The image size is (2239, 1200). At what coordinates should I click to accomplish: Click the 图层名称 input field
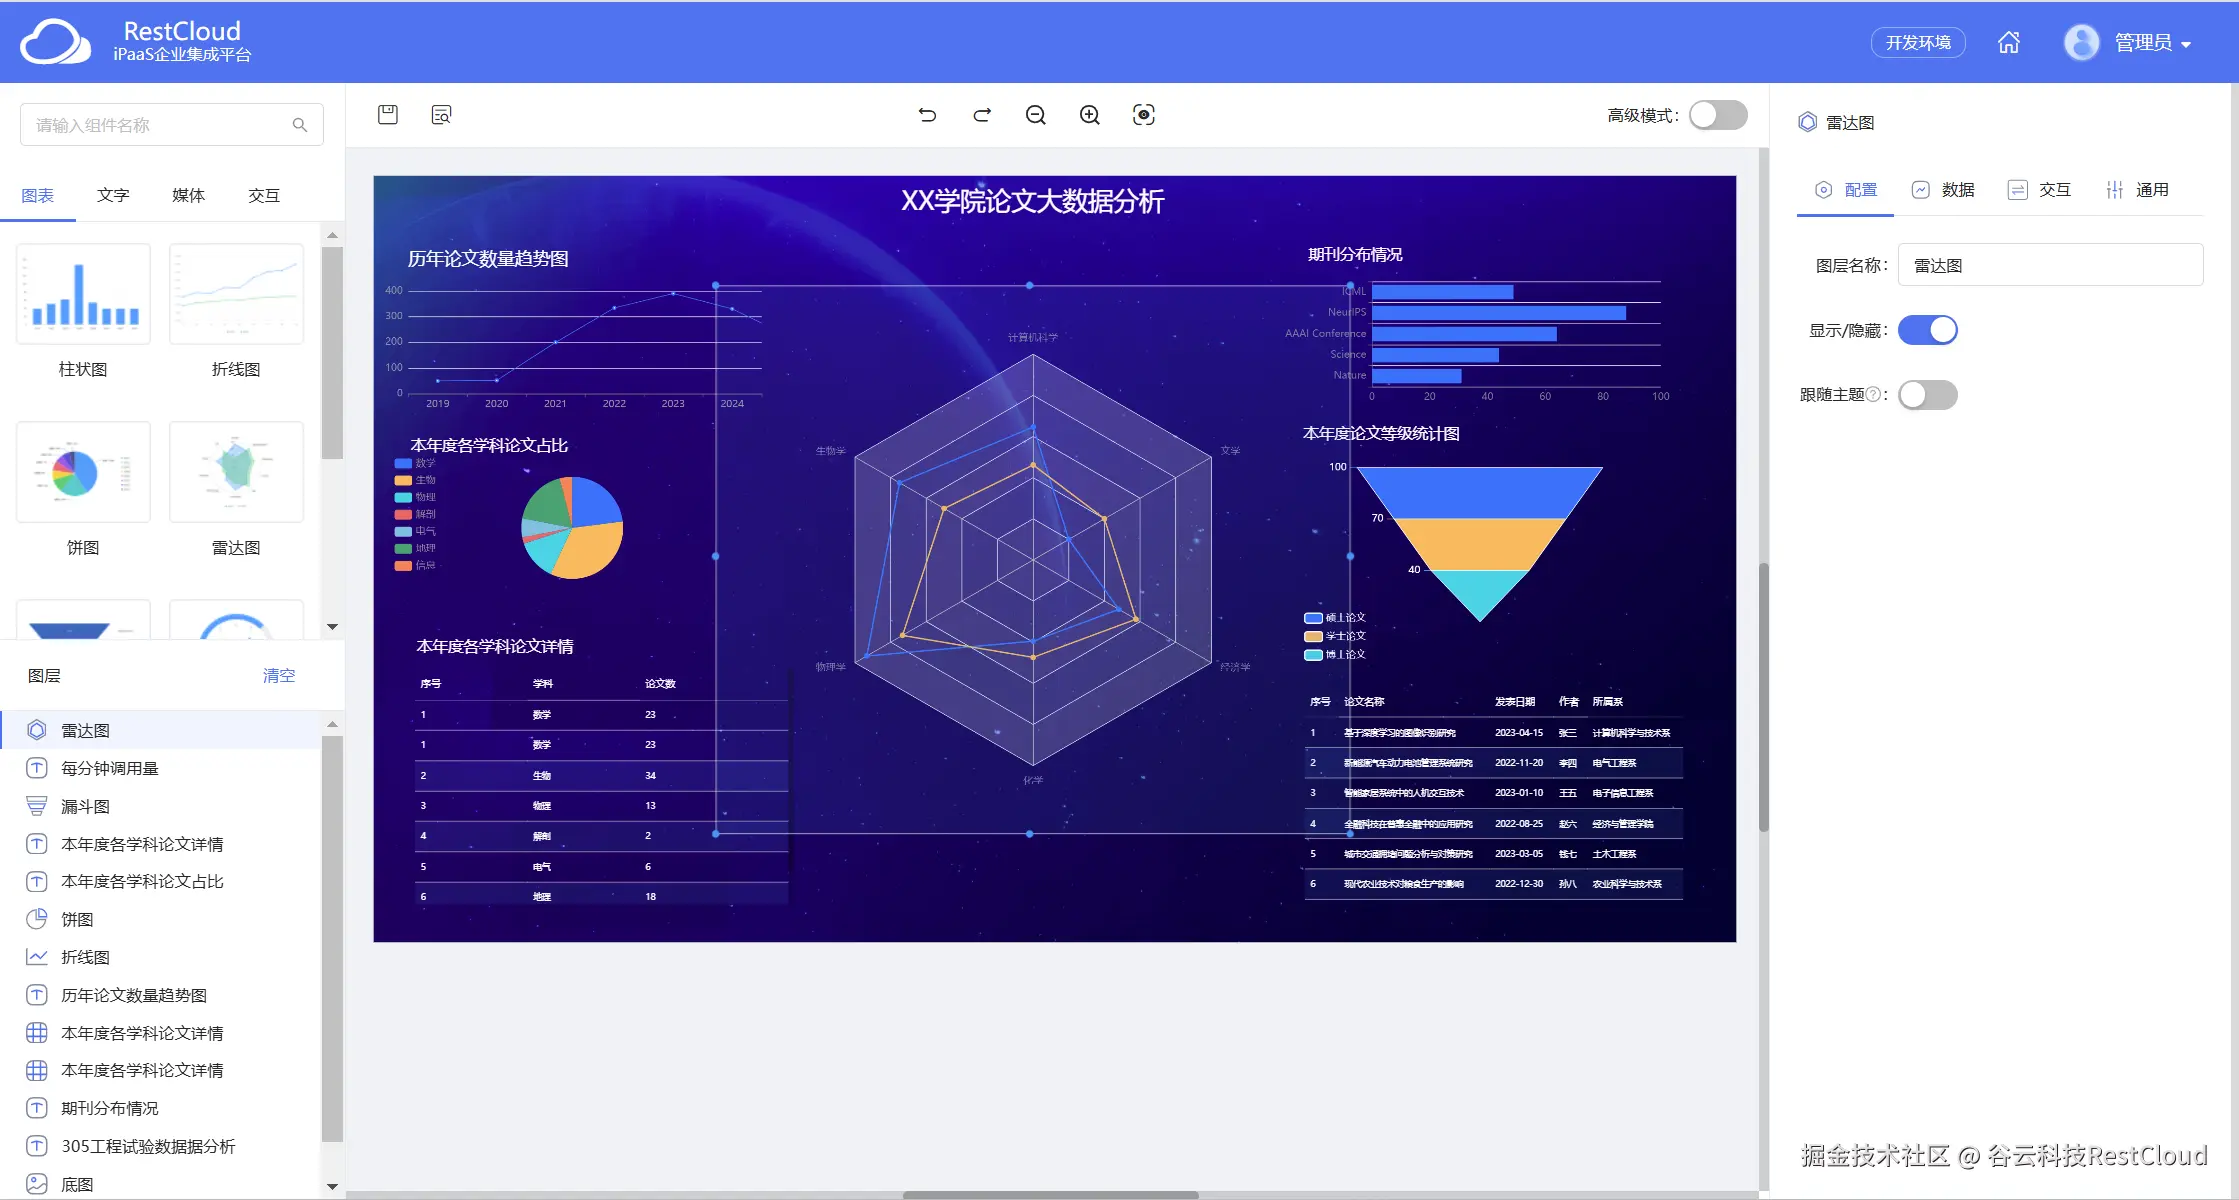pyautogui.click(x=2050, y=265)
